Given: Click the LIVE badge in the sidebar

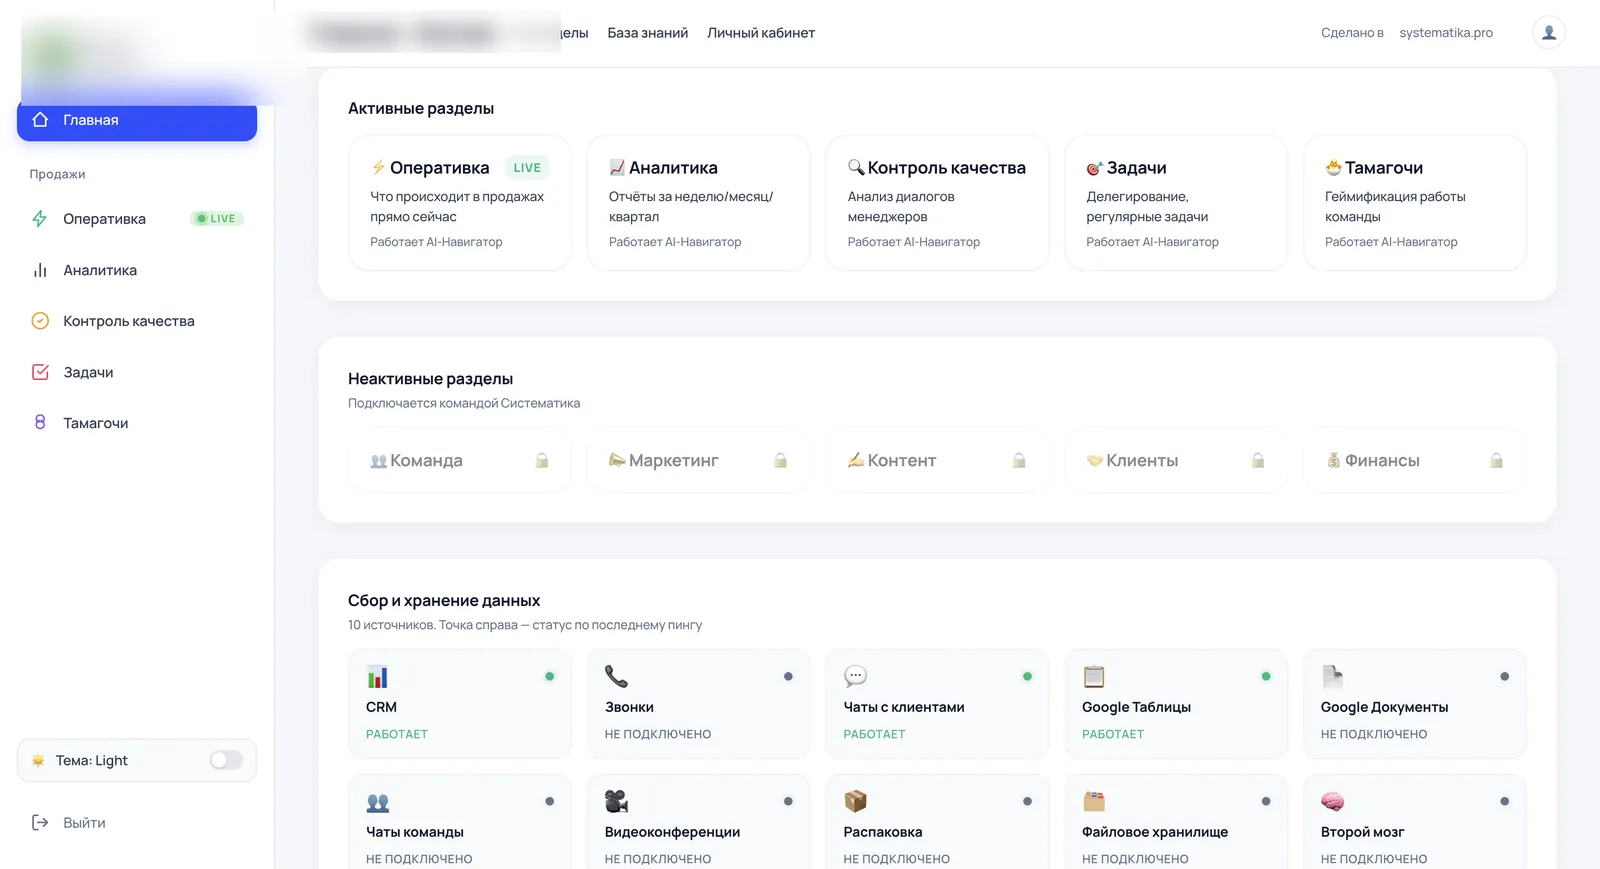Looking at the screenshot, I should pos(217,219).
